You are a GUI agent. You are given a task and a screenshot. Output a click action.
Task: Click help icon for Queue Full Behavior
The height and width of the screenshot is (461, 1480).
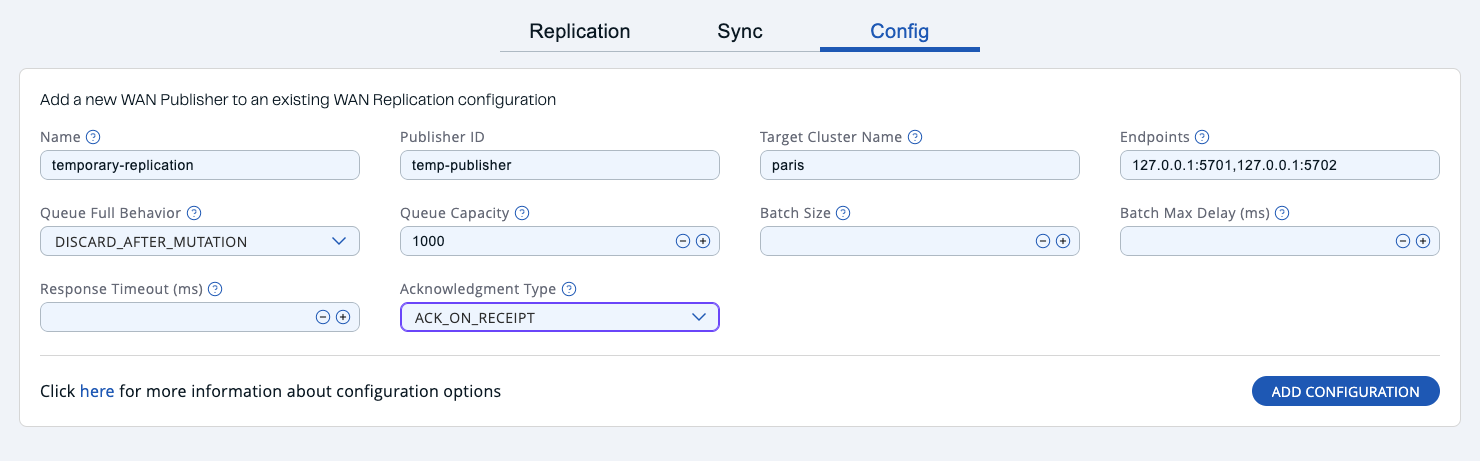point(194,213)
